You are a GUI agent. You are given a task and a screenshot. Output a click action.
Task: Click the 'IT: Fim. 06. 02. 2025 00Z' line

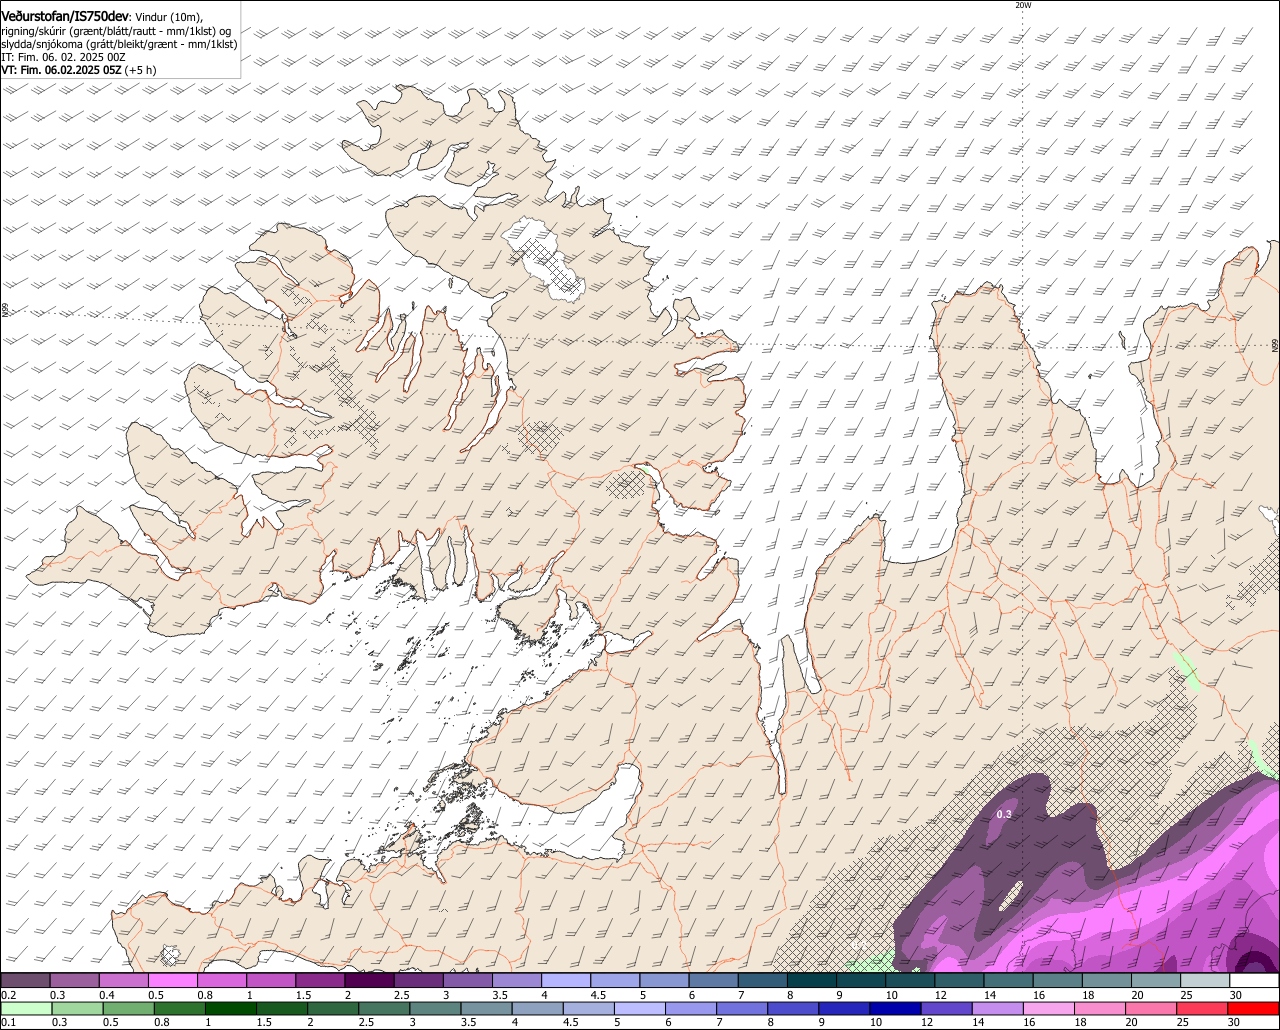pyautogui.click(x=64, y=58)
